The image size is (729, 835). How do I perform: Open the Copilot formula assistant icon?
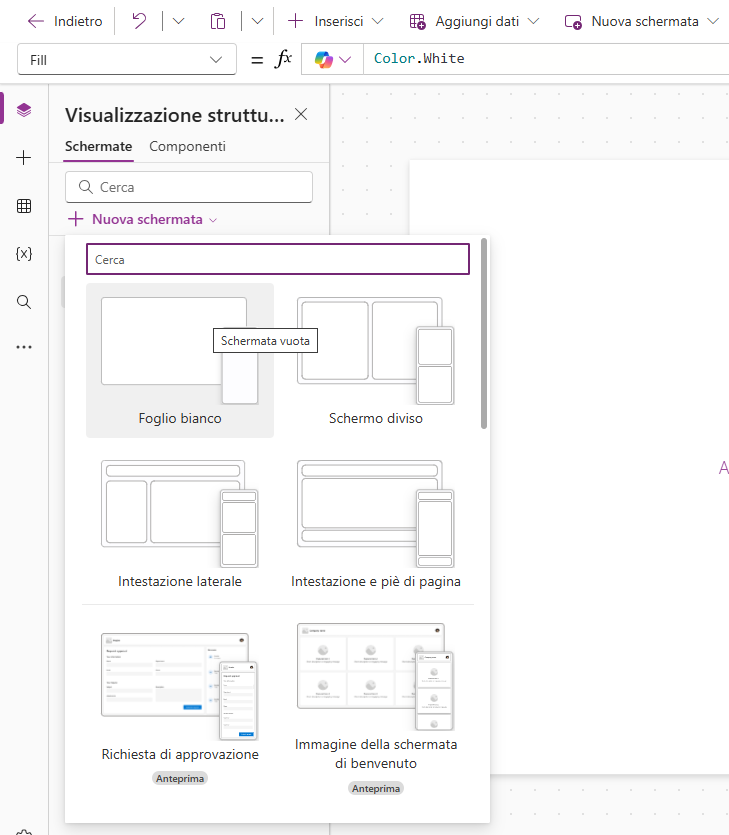pyautogui.click(x=324, y=59)
